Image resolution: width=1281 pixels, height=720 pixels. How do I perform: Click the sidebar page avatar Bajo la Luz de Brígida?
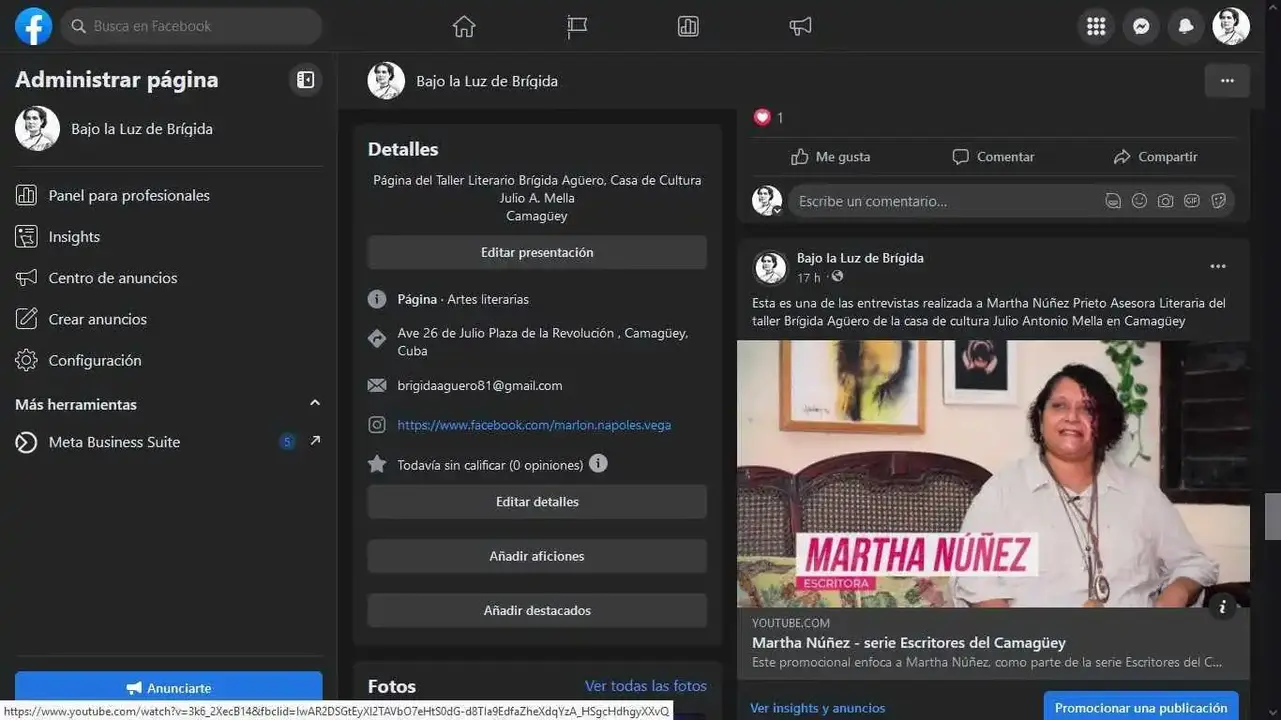(x=37, y=128)
